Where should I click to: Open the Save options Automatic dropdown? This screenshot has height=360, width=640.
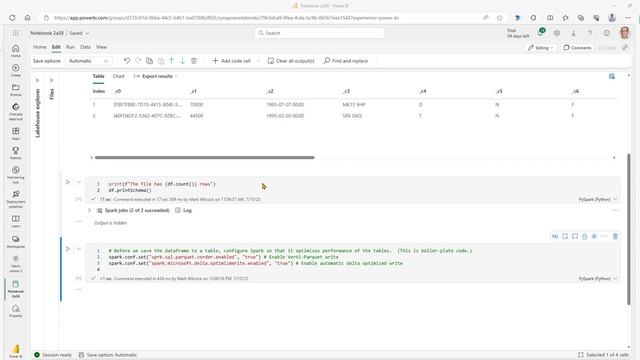[x=88, y=61]
